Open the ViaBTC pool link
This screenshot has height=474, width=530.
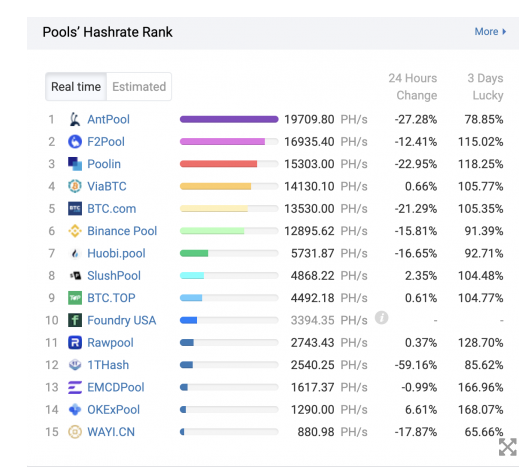107,186
